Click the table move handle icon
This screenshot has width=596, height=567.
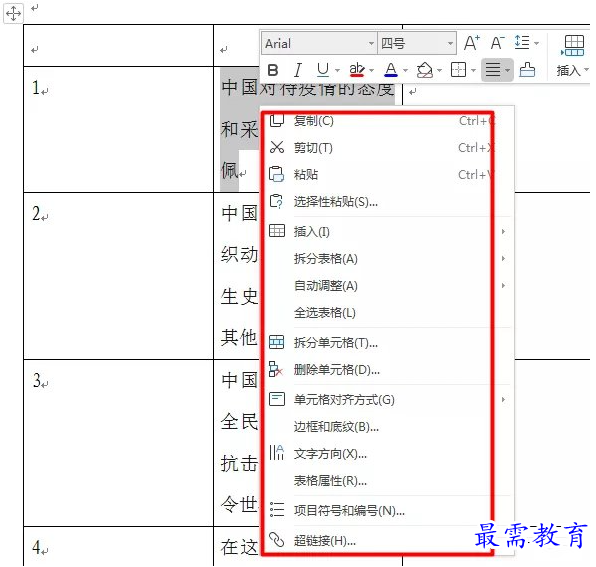point(13,14)
